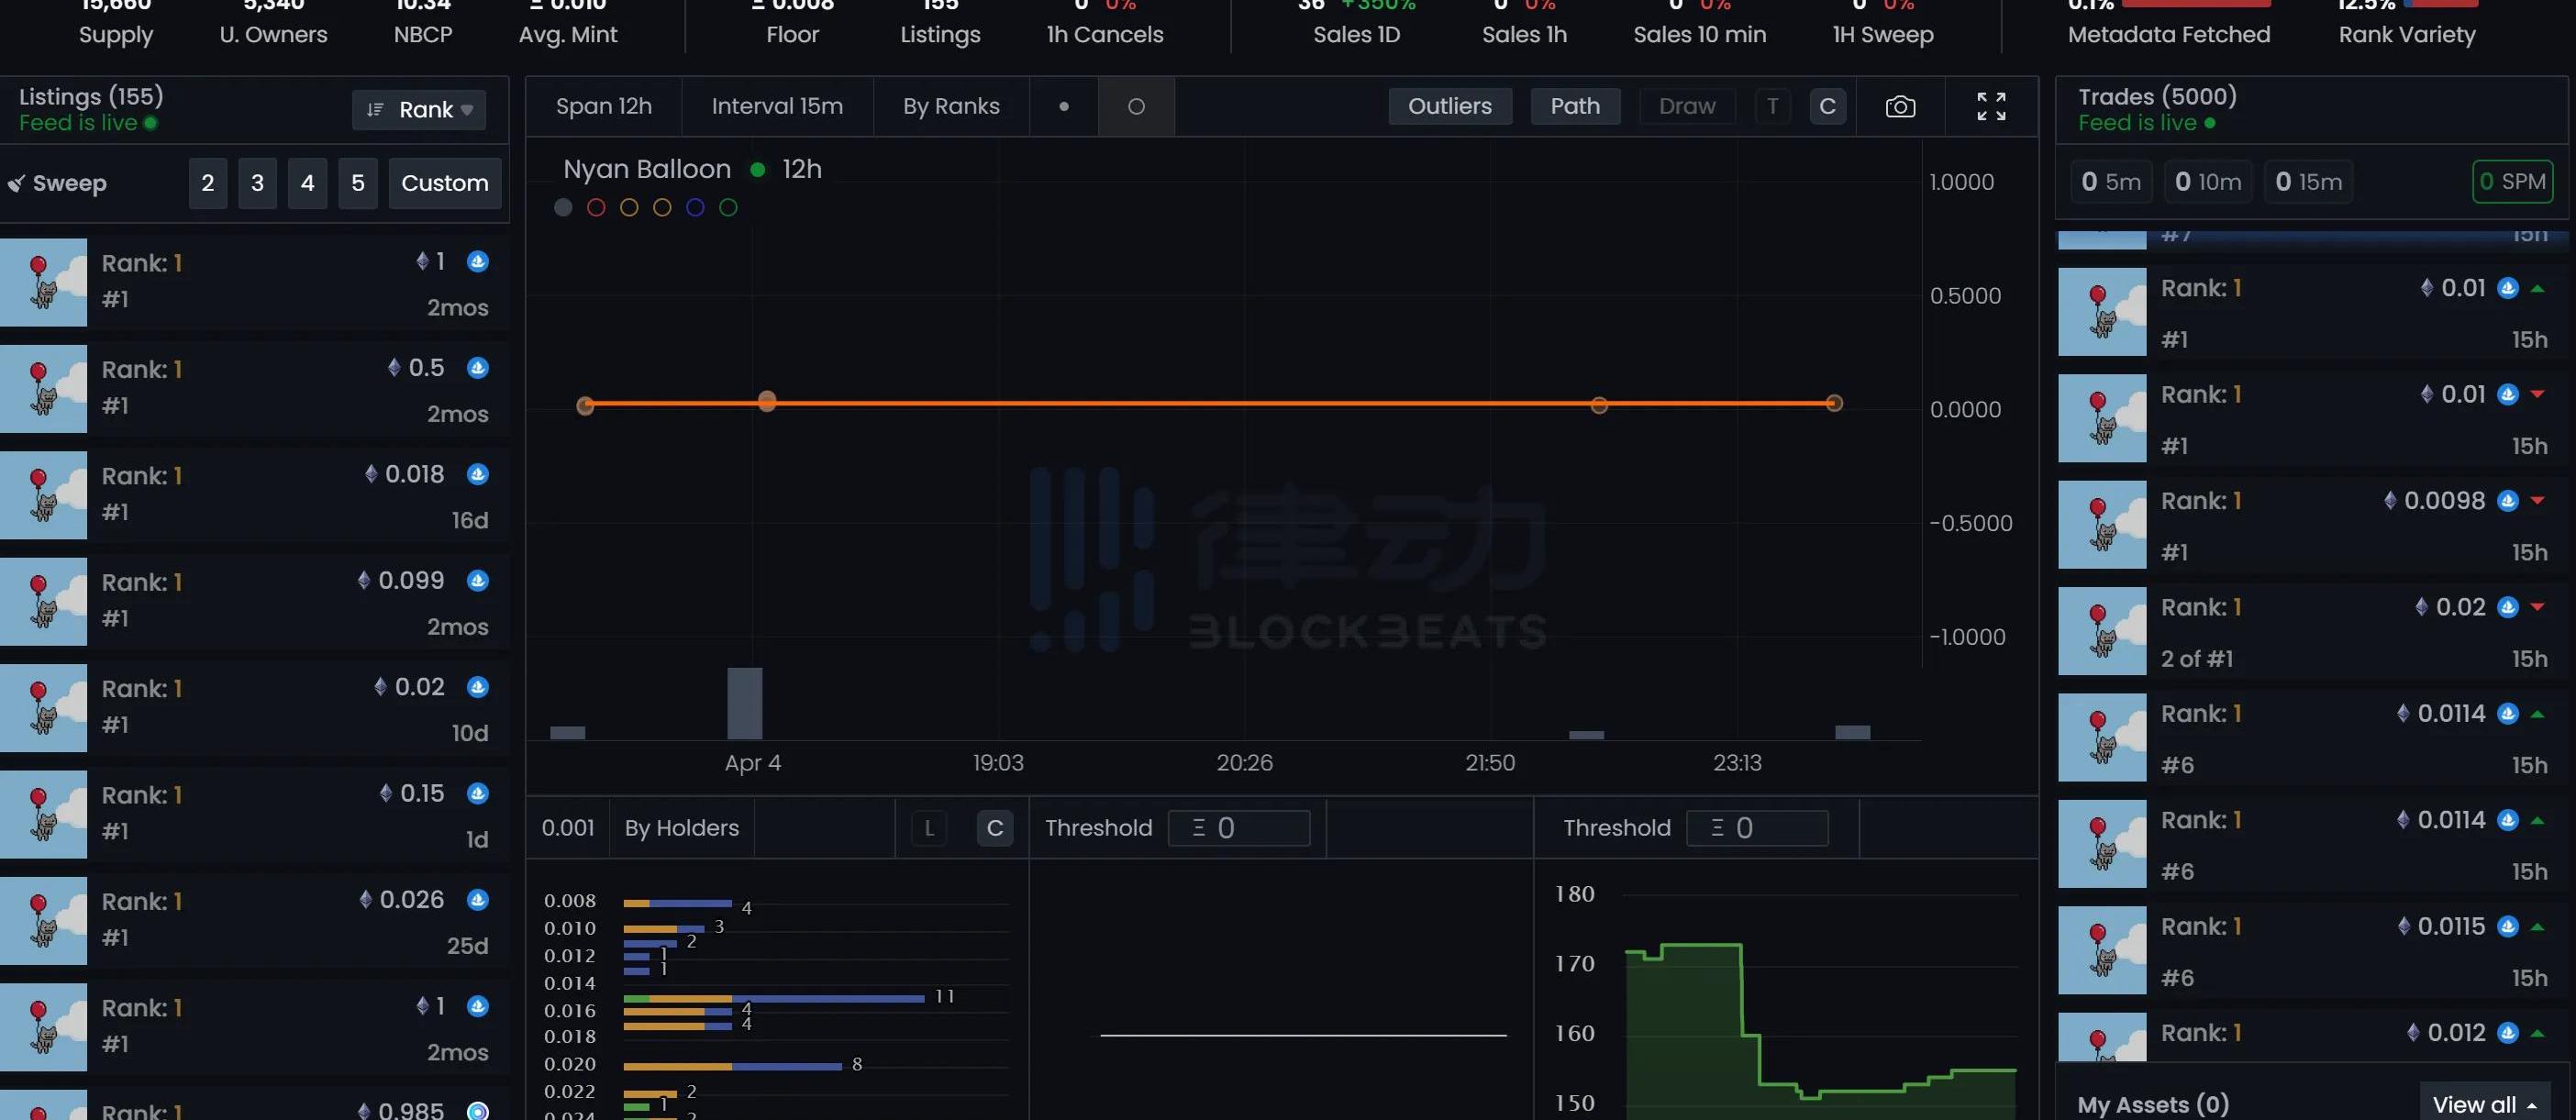The height and width of the screenshot is (1120, 2576).
Task: Select hollow circle chart marker style
Action: pos(1136,106)
